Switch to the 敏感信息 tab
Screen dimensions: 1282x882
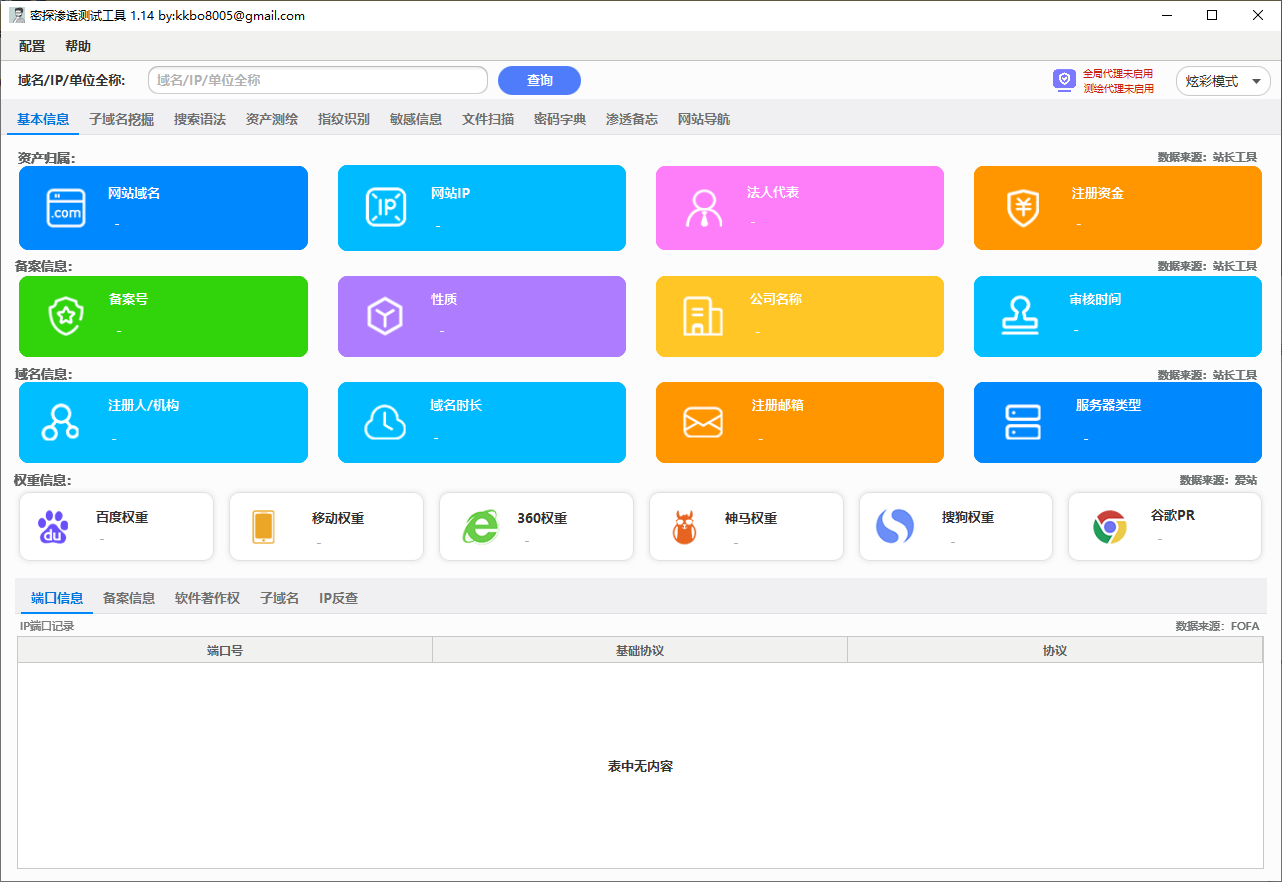416,119
